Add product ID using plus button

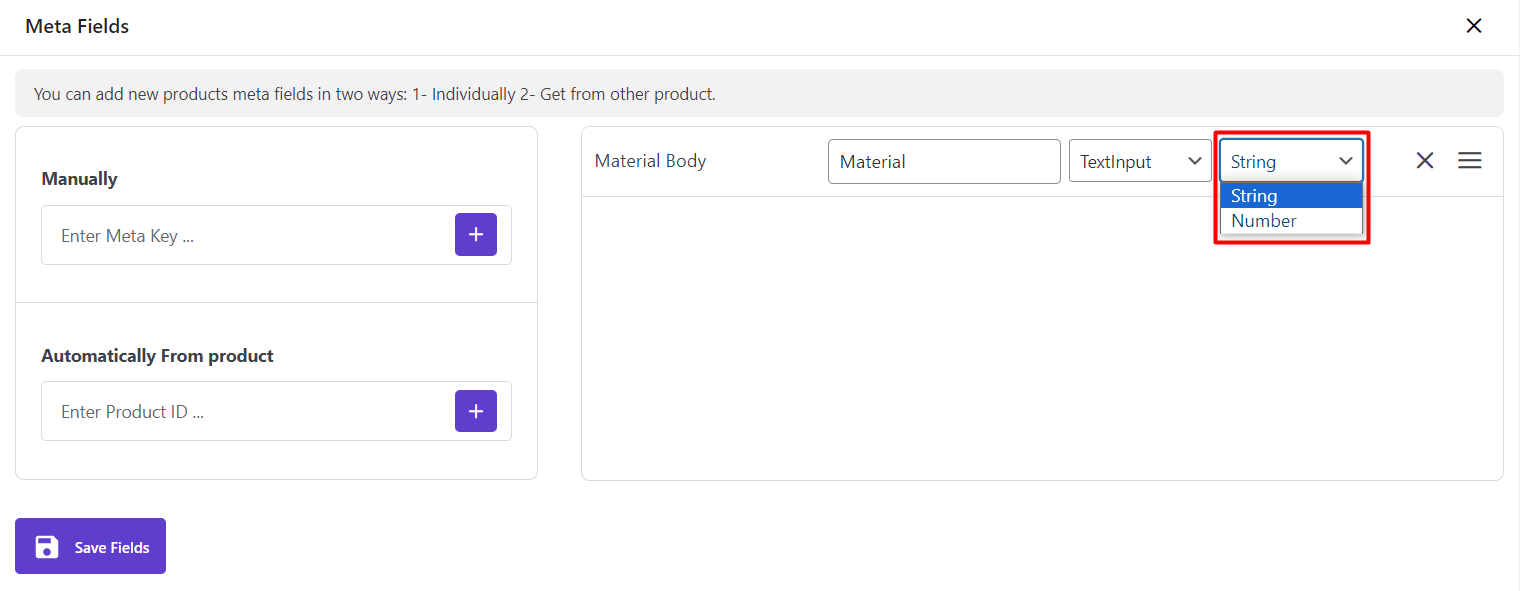476,410
